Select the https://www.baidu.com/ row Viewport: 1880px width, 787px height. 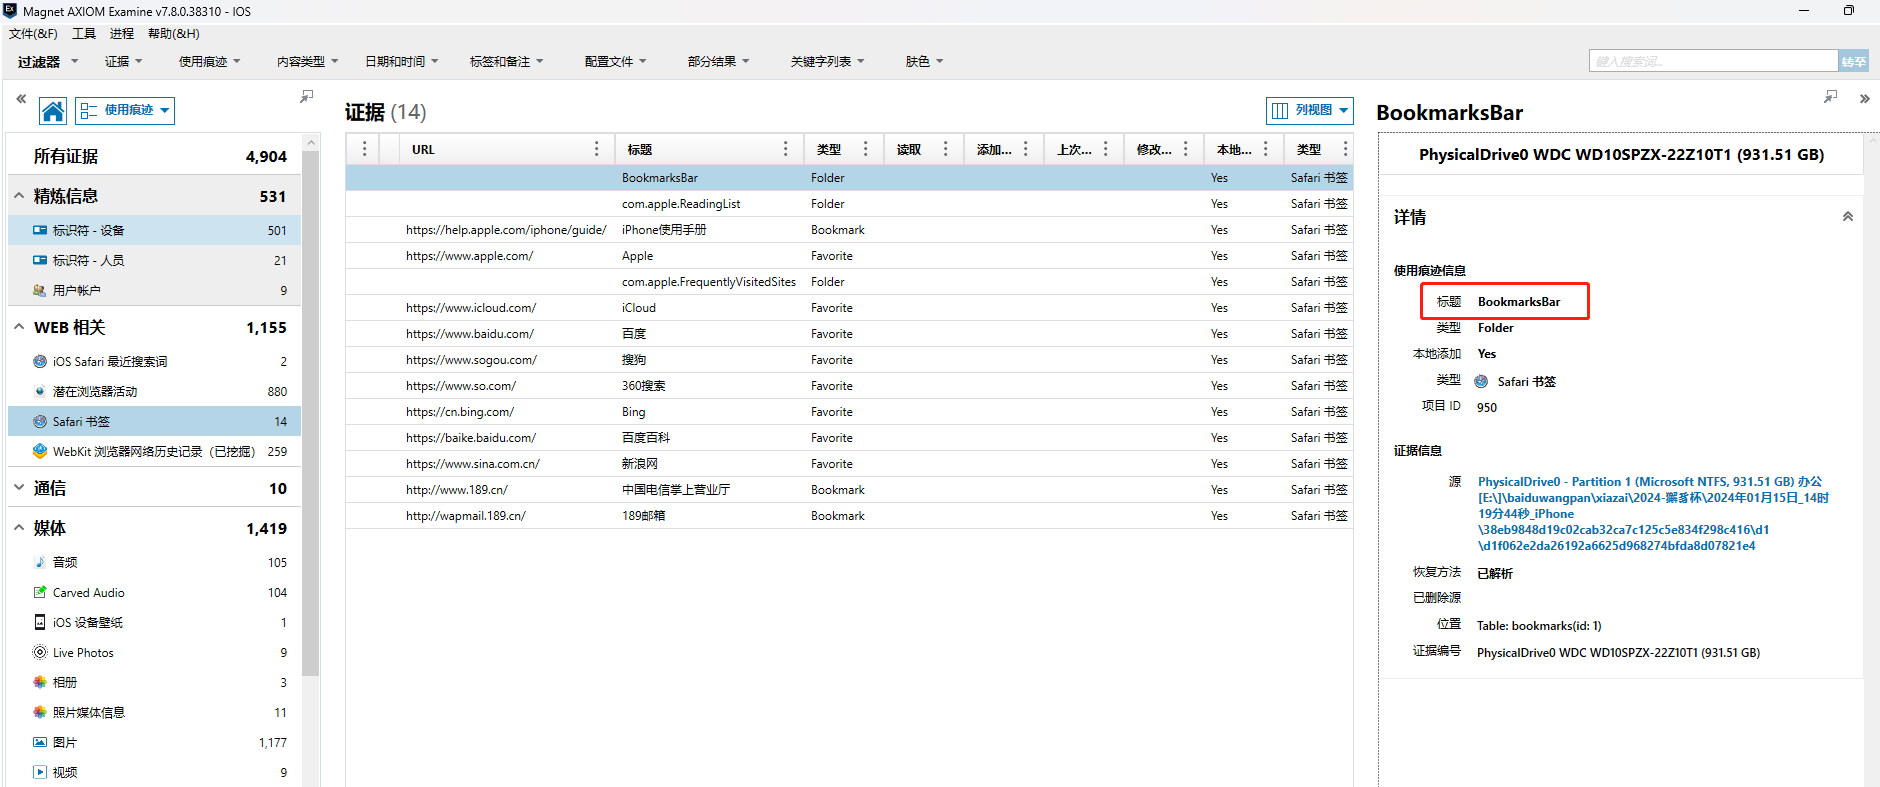[849, 334]
